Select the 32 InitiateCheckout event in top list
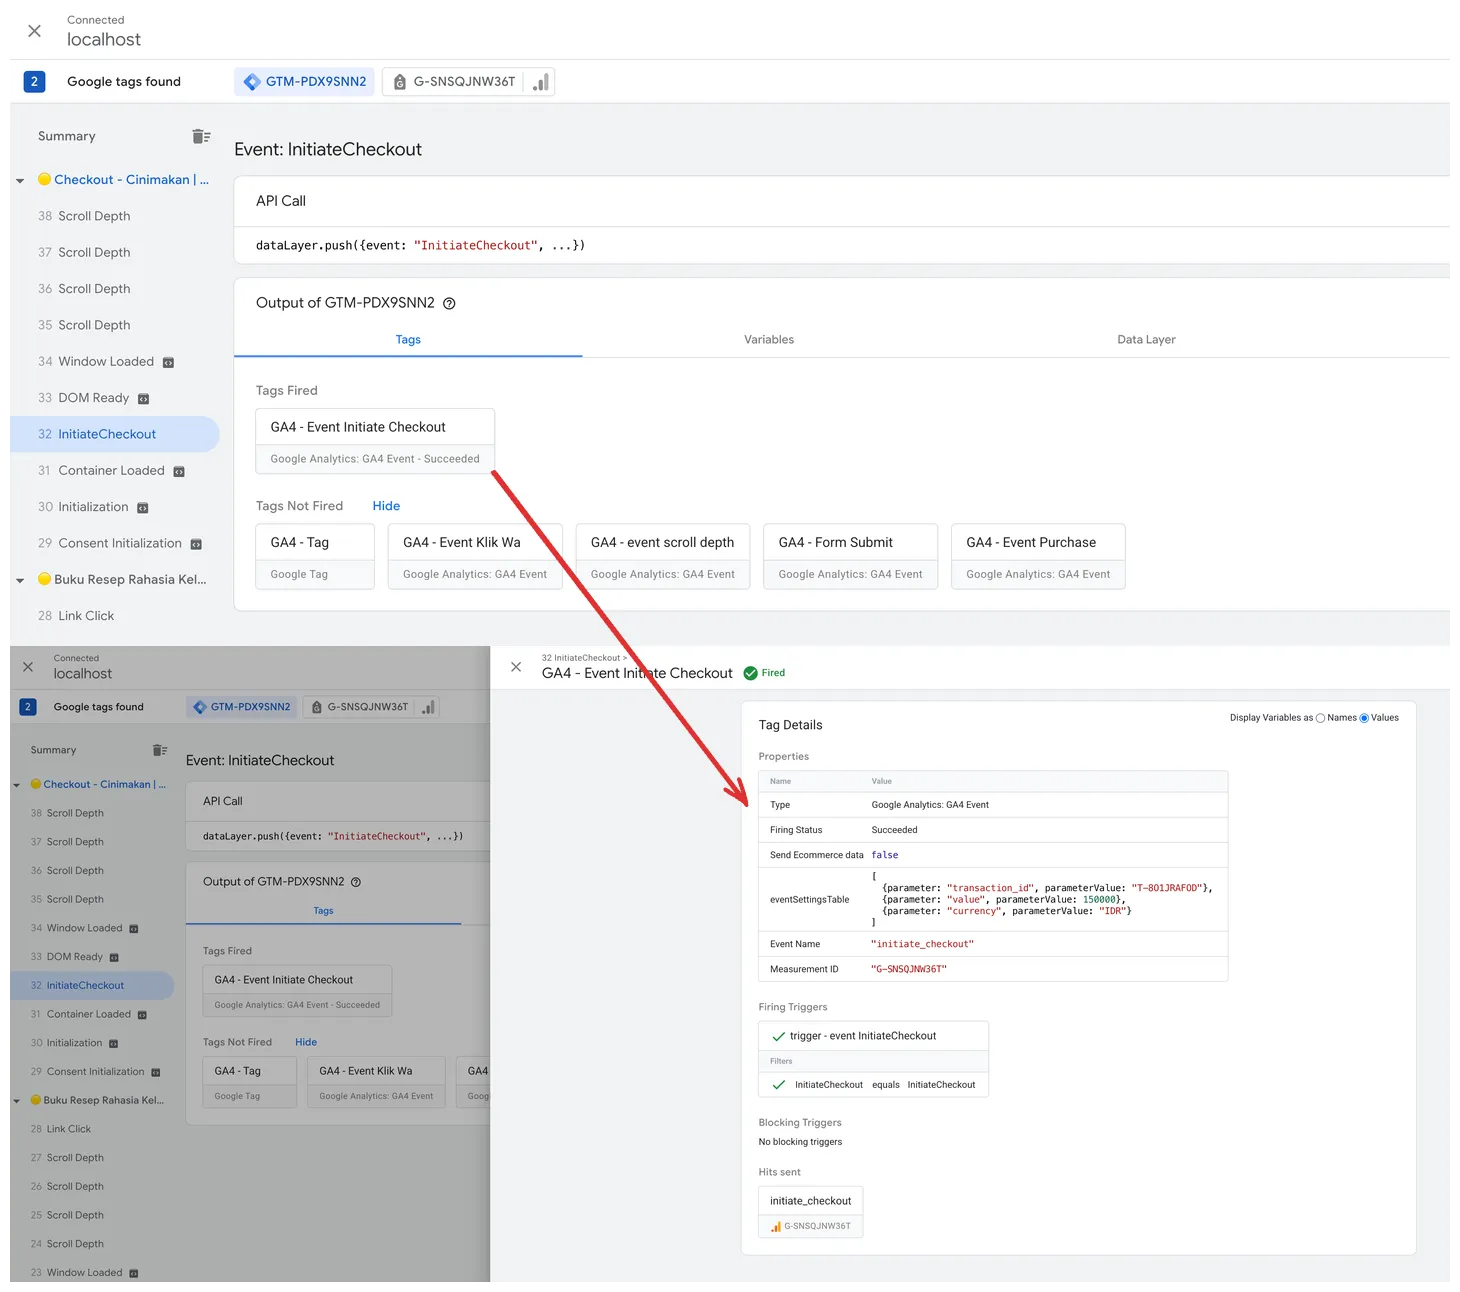The height and width of the screenshot is (1292, 1460). pyautogui.click(x=115, y=434)
